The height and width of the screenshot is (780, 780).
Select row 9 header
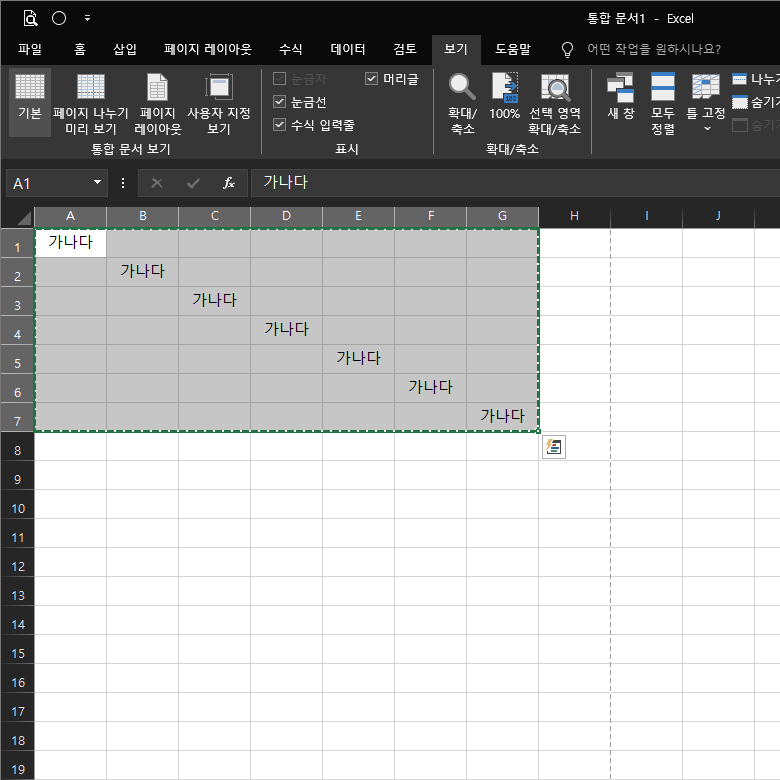coord(17,476)
